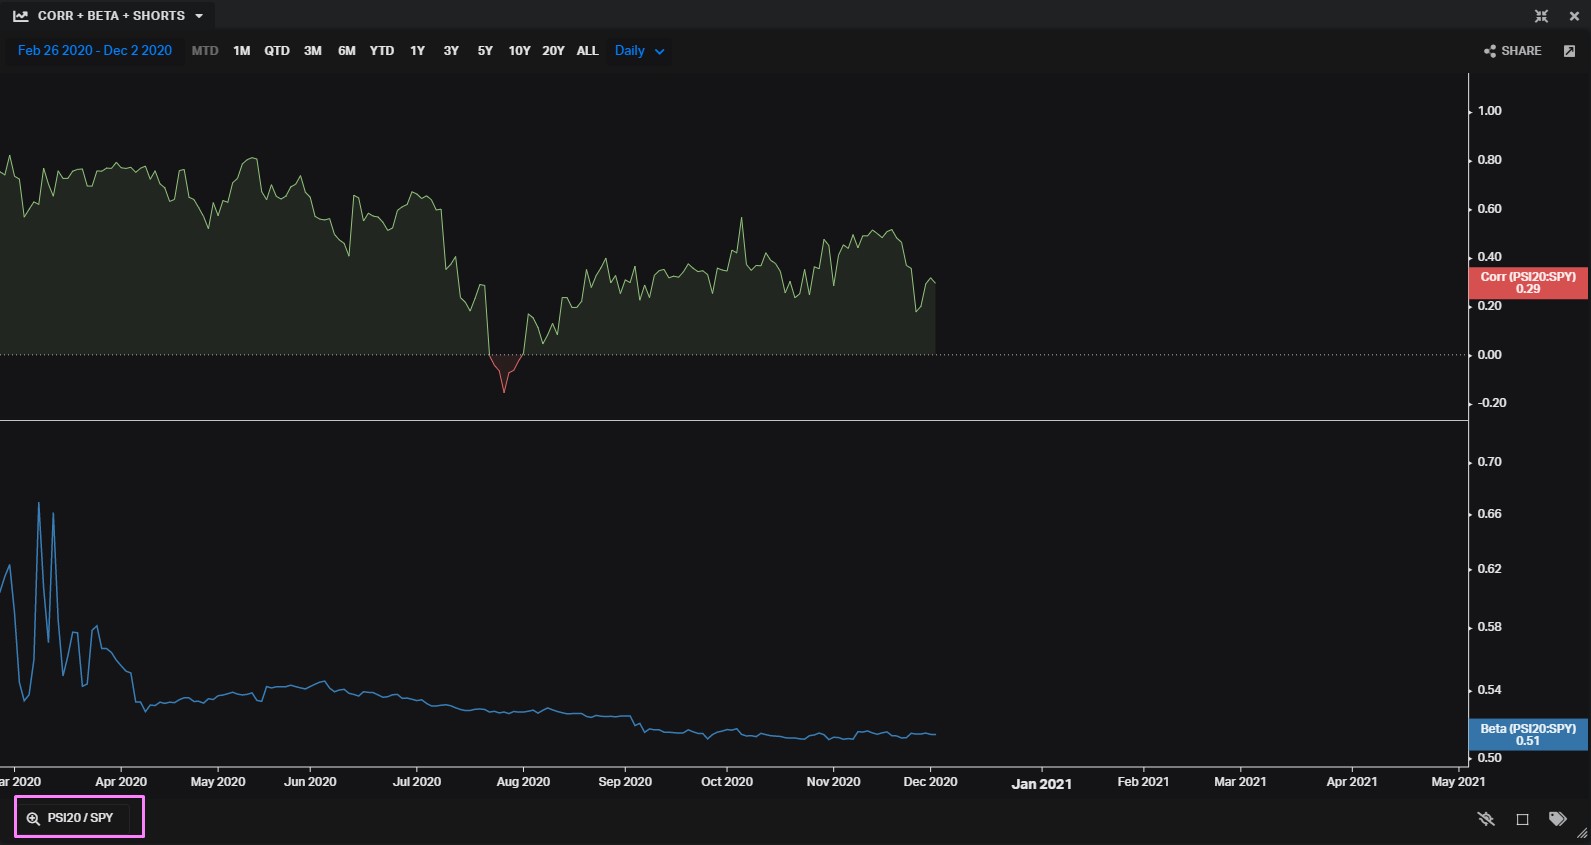Click the chart icon beside CORR + BETA + SHORTS

coord(20,16)
